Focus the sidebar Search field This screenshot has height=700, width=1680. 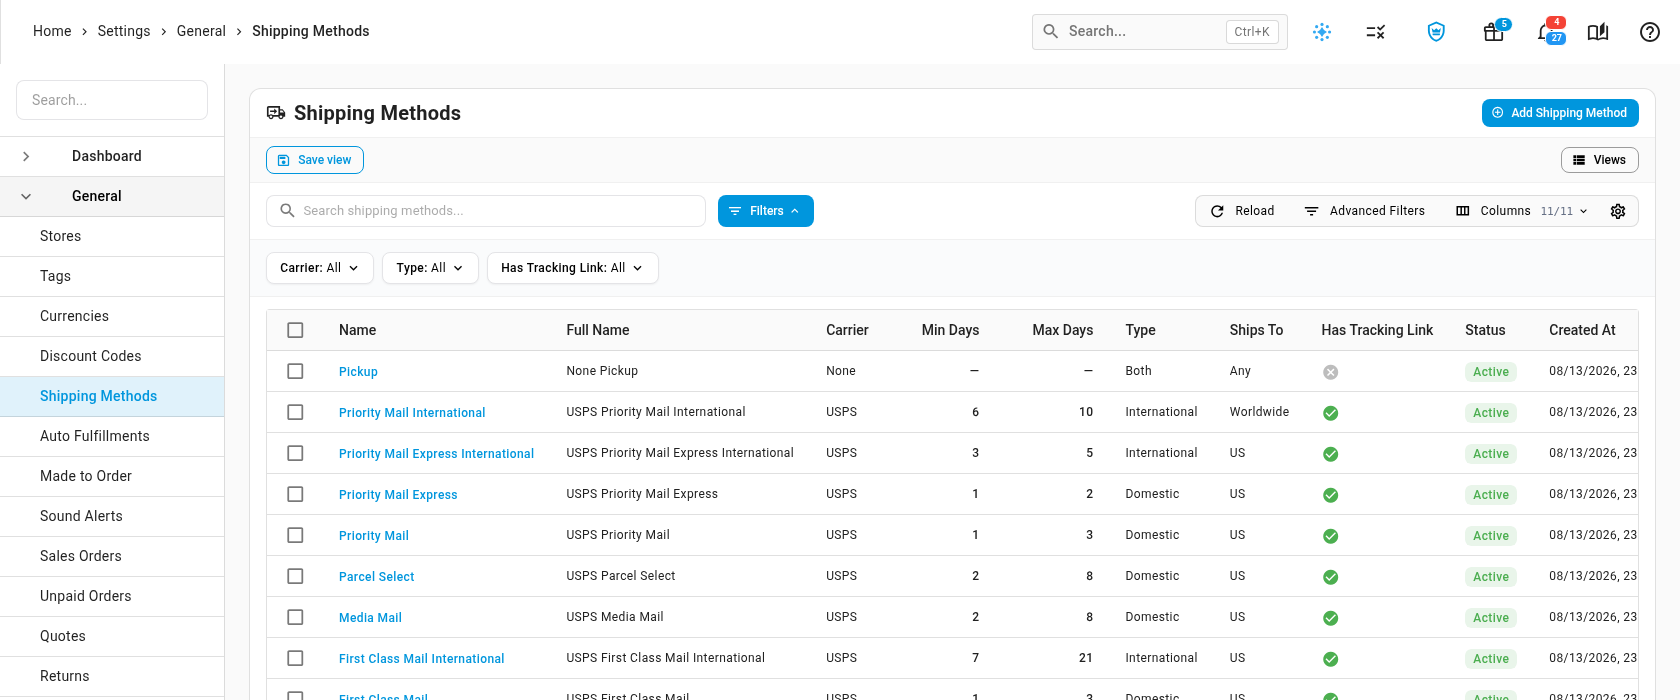pyautogui.click(x=112, y=100)
